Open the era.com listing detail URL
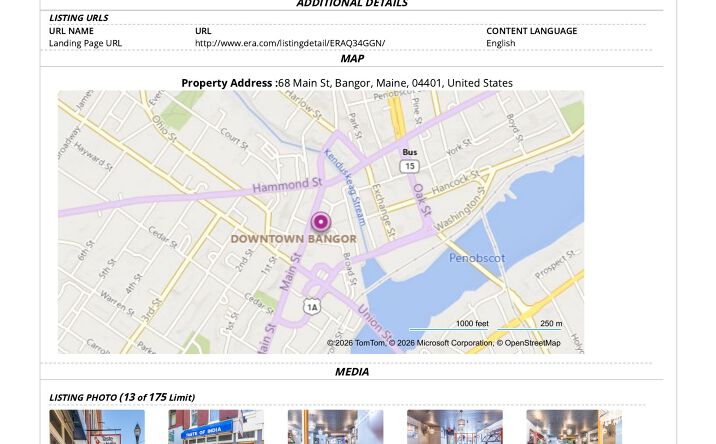This screenshot has width=716, height=444. 290,43
